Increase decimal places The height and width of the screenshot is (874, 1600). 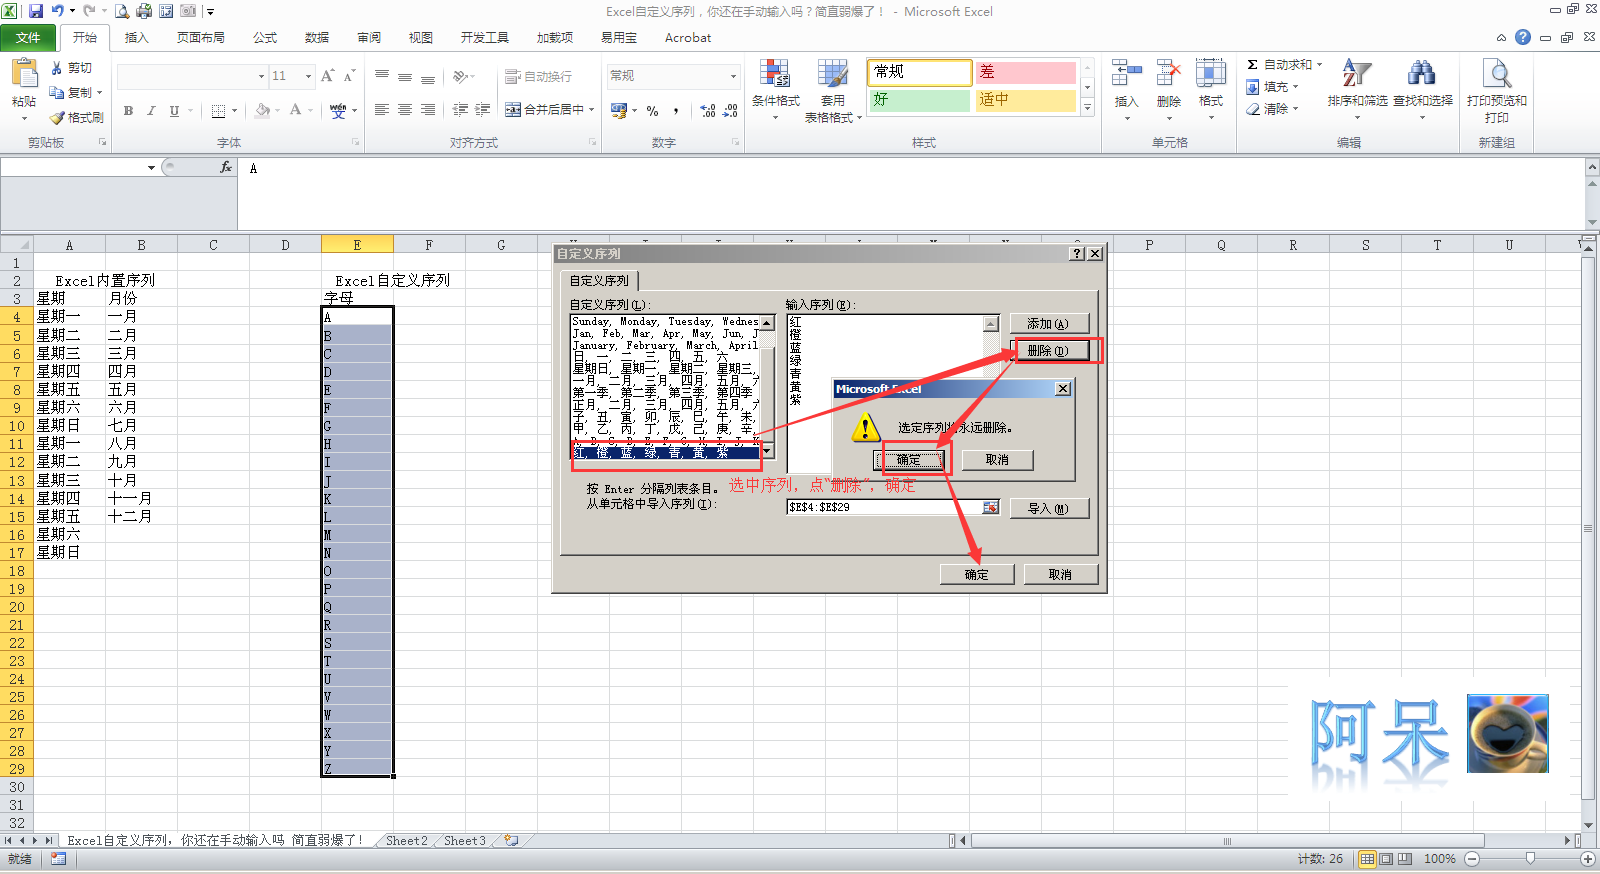click(x=708, y=110)
